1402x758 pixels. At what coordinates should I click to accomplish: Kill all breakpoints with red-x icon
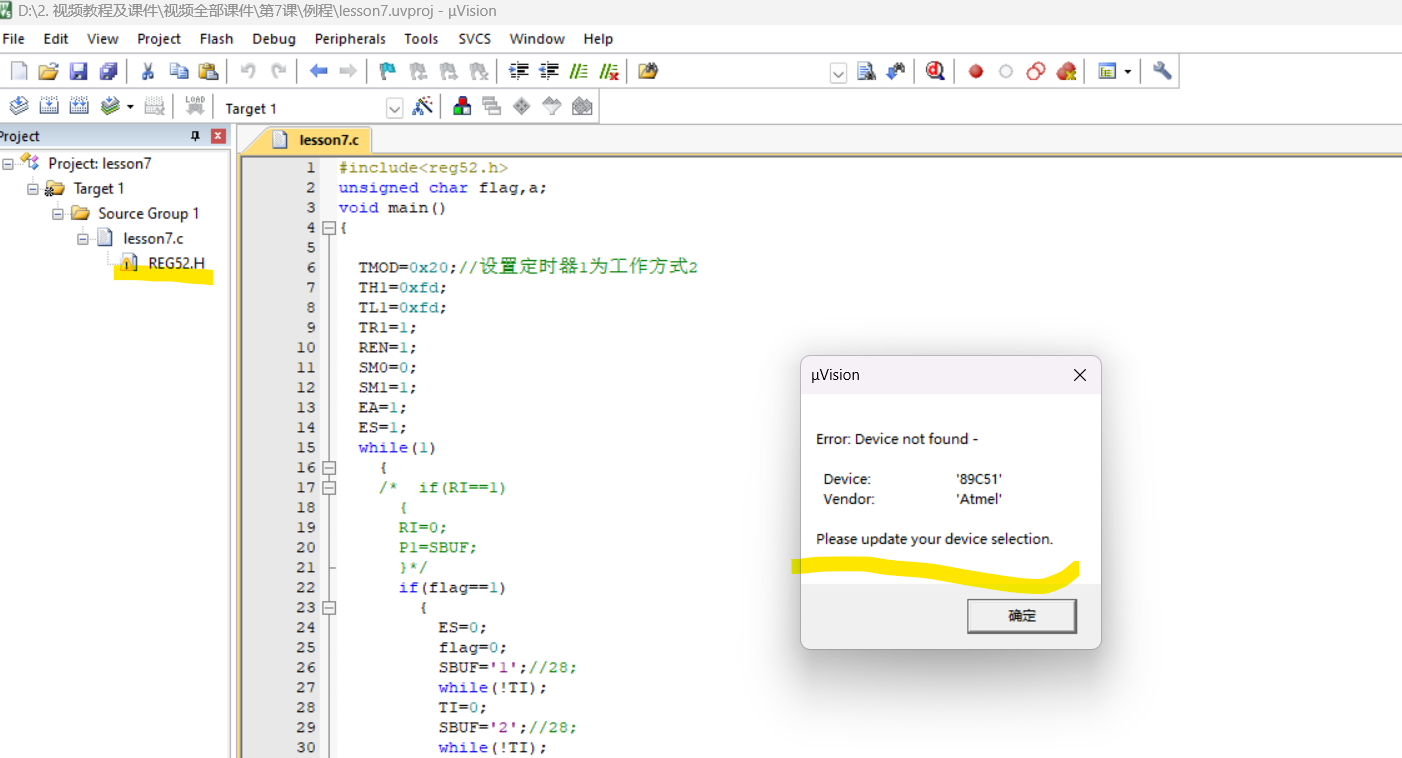click(1066, 71)
